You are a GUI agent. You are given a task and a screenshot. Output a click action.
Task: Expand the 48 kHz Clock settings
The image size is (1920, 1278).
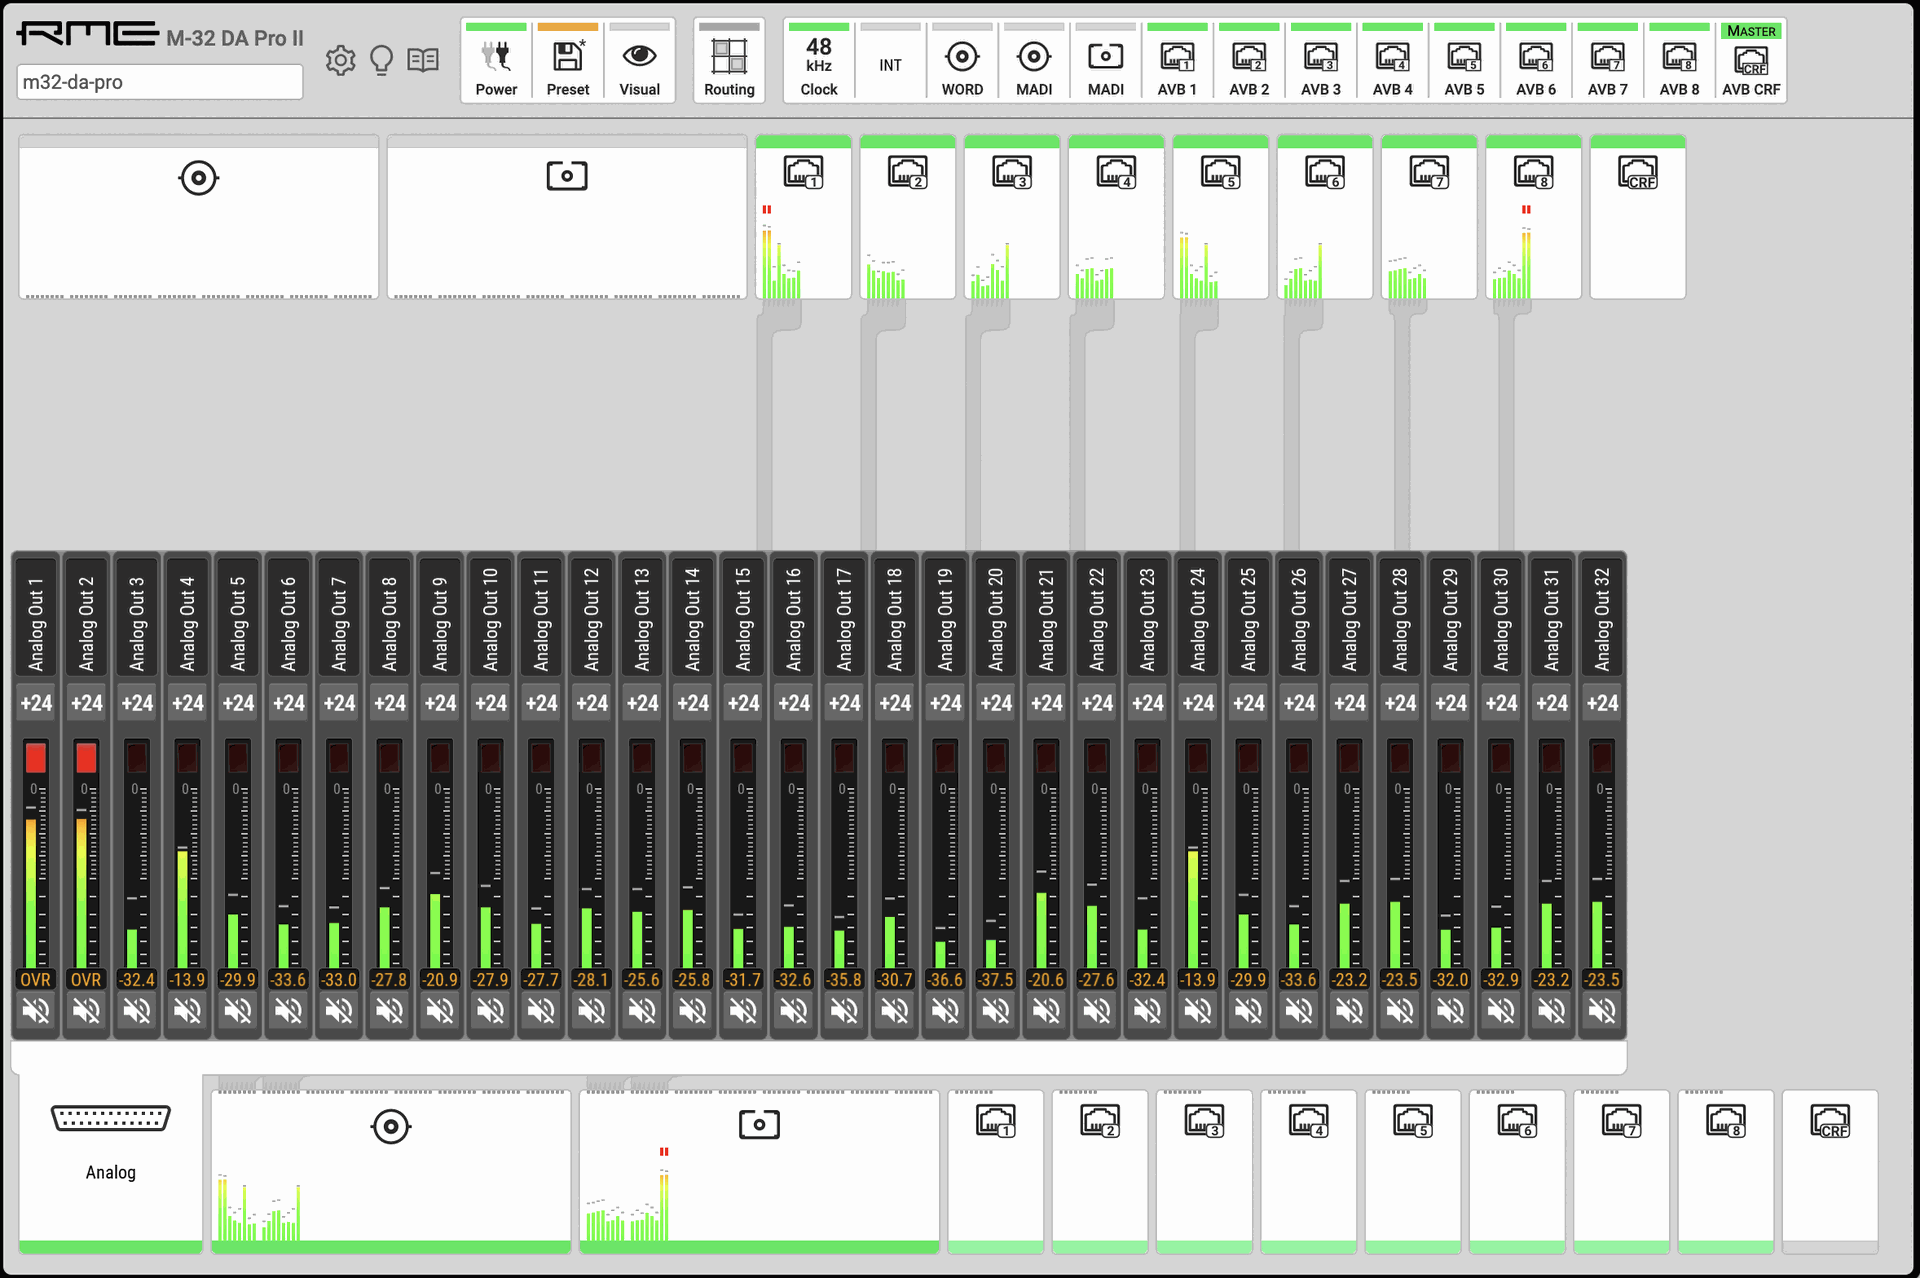point(818,63)
